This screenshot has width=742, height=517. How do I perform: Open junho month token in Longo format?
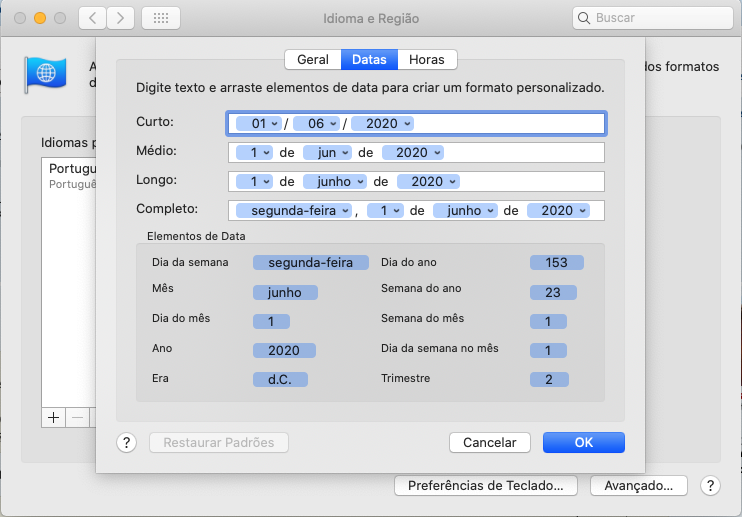335,182
